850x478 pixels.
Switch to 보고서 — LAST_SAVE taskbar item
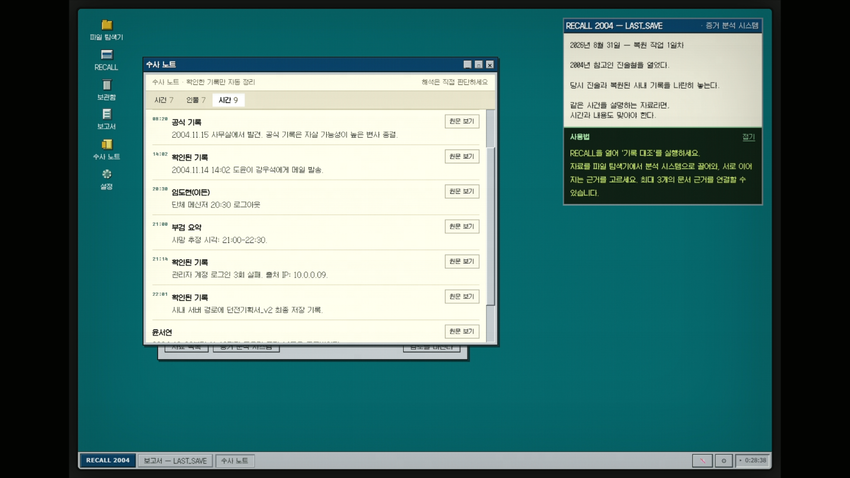tap(175, 461)
